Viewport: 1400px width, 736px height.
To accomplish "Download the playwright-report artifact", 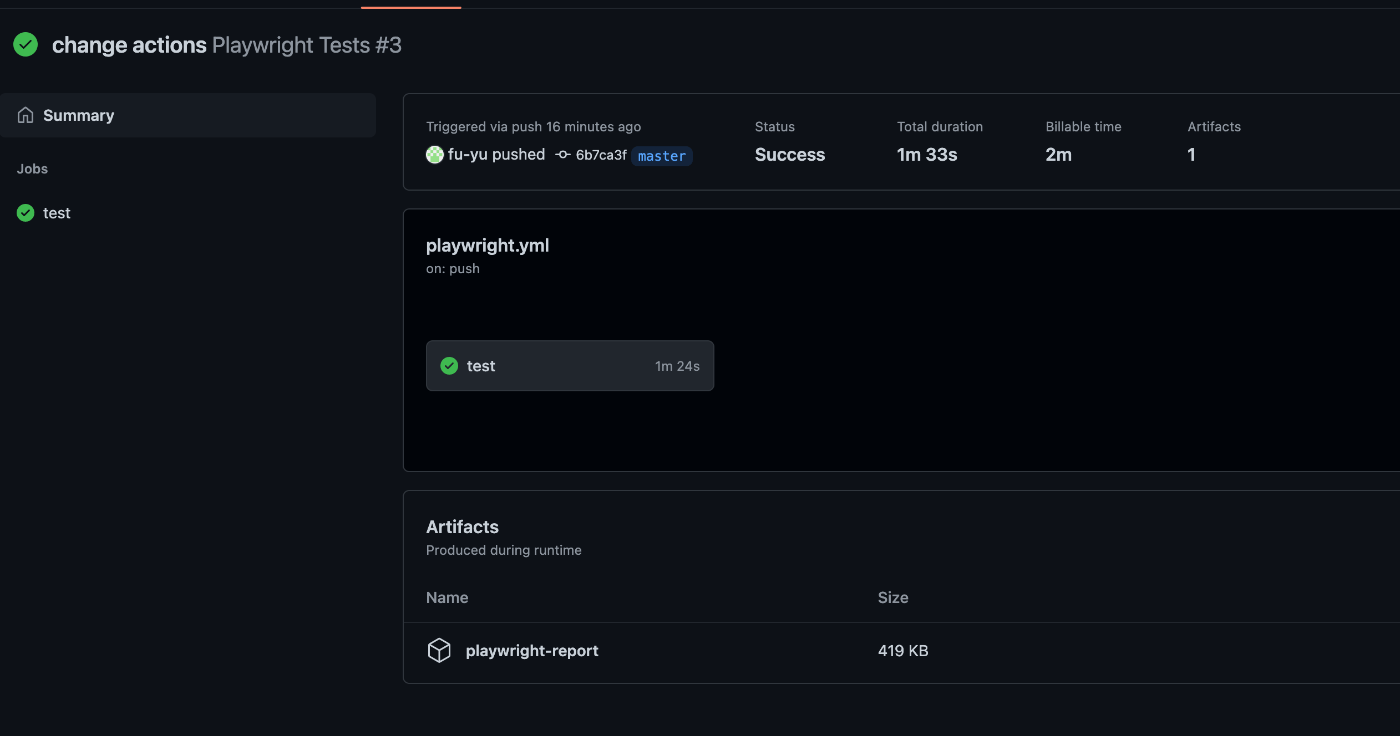I will tap(532, 651).
